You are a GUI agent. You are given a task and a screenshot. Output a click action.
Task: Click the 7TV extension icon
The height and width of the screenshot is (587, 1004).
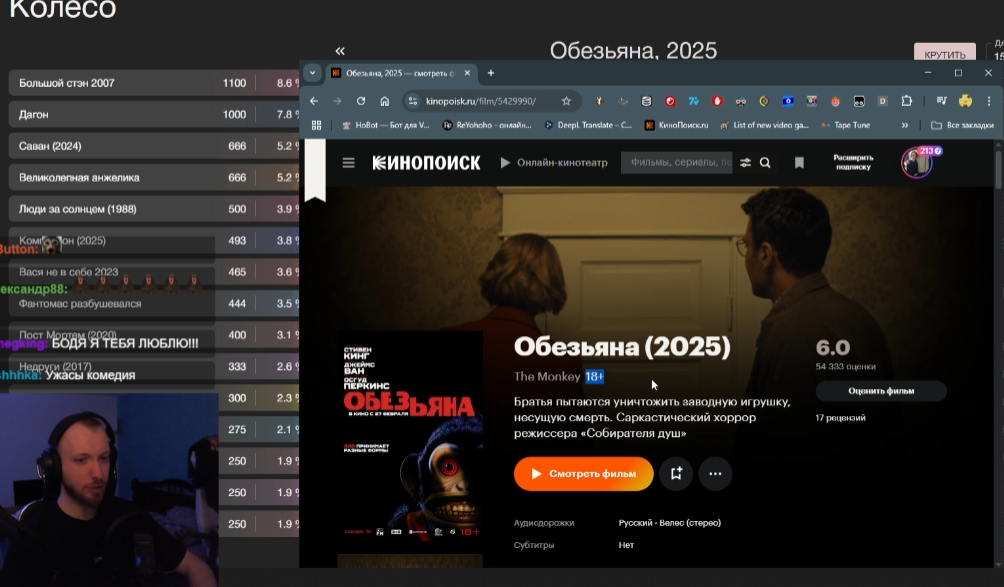click(x=693, y=101)
